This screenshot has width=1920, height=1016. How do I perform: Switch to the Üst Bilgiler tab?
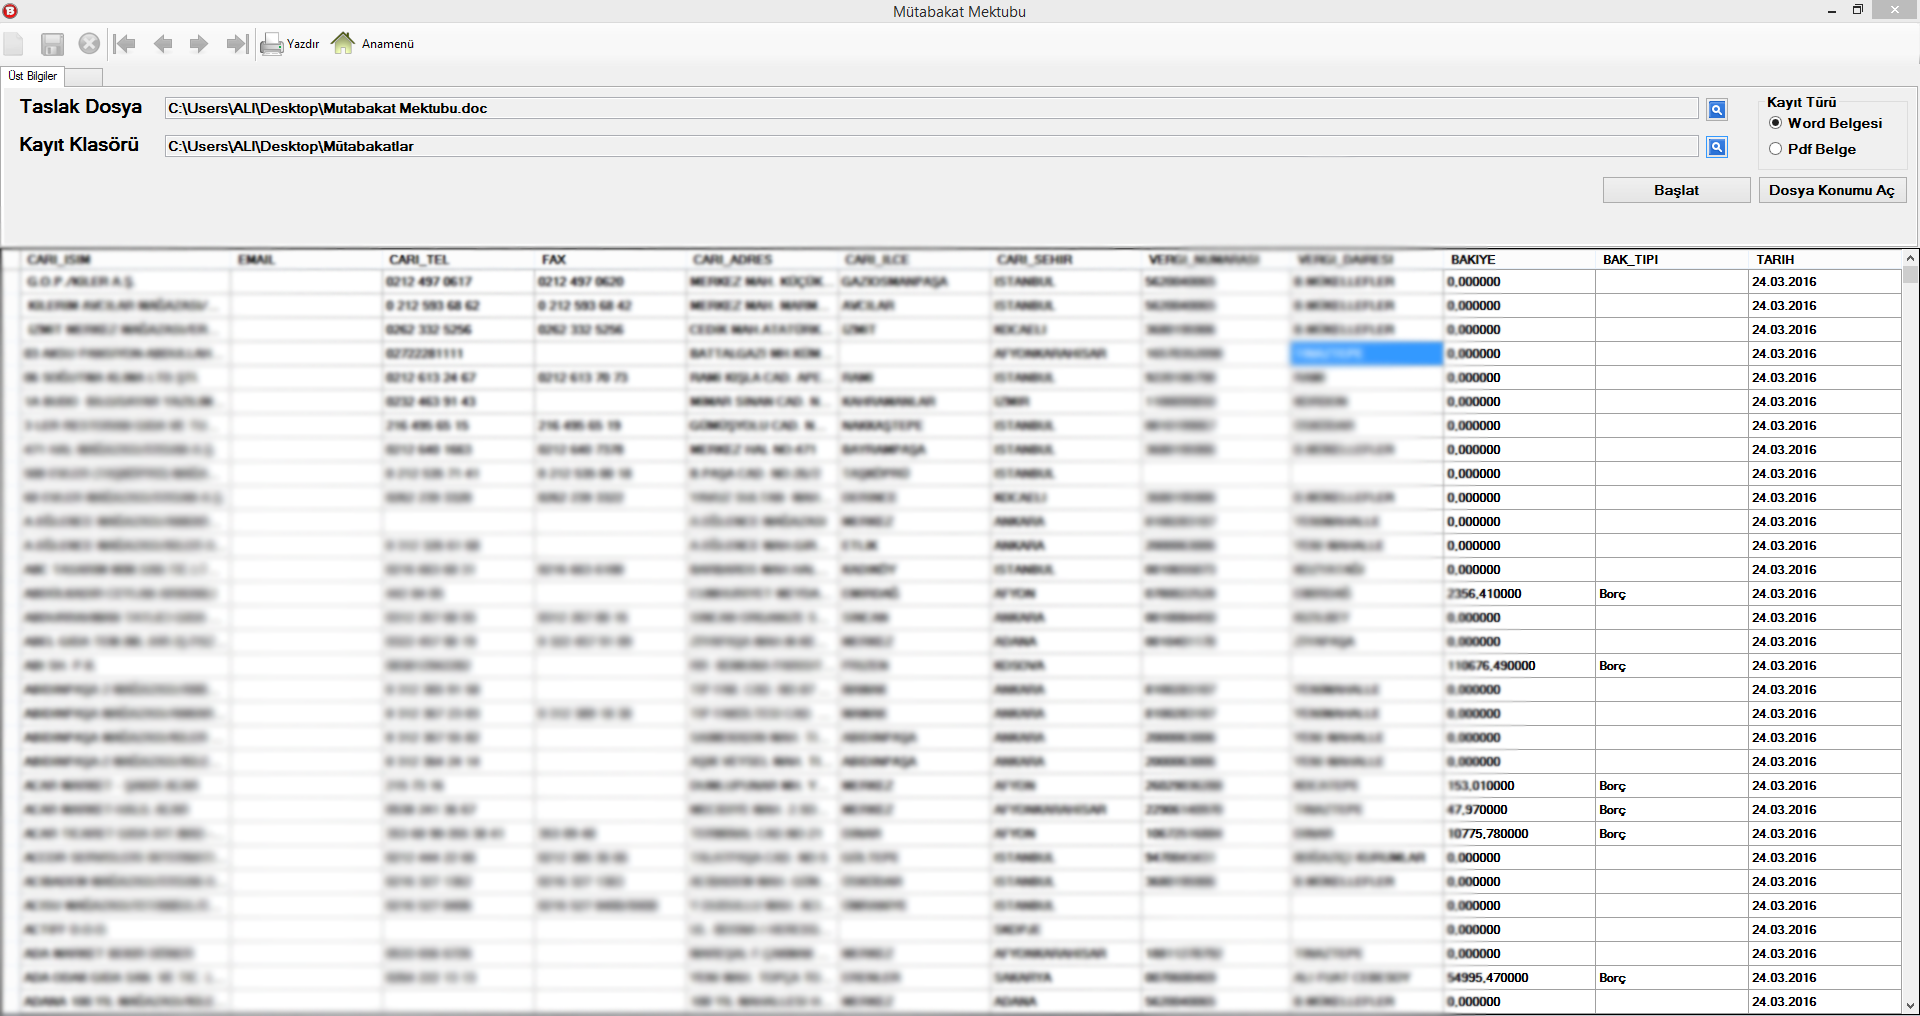[33, 76]
